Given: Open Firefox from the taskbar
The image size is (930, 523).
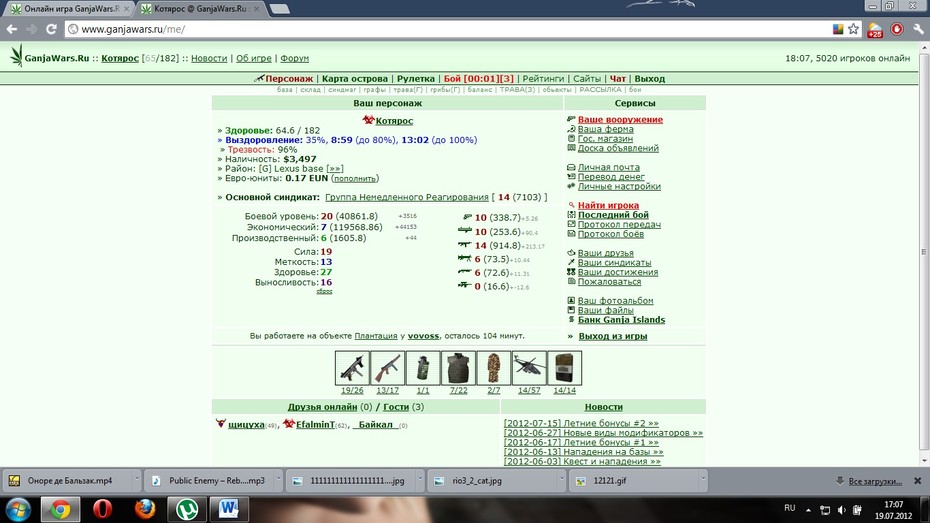Looking at the screenshot, I should pyautogui.click(x=145, y=509).
